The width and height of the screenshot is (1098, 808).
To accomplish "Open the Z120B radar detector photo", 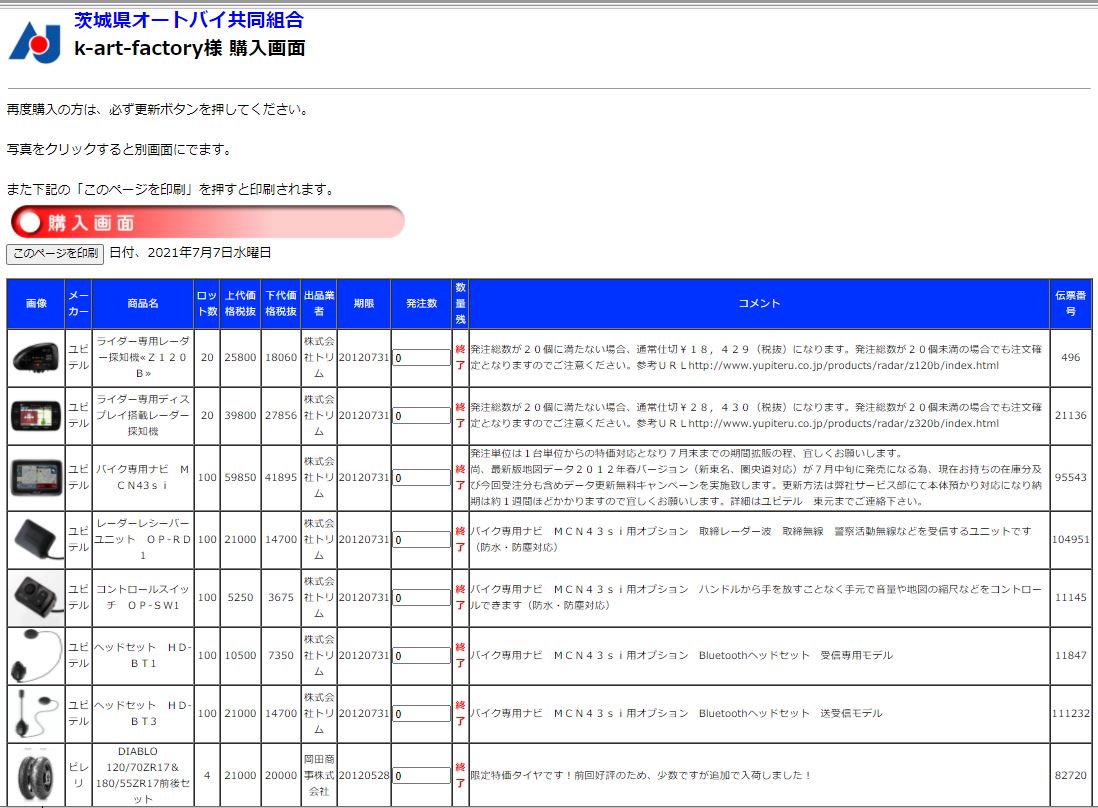I will (x=36, y=358).
